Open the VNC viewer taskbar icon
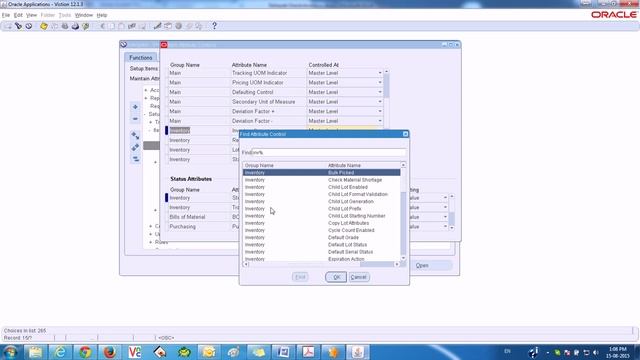640x360 pixels. coord(135,352)
